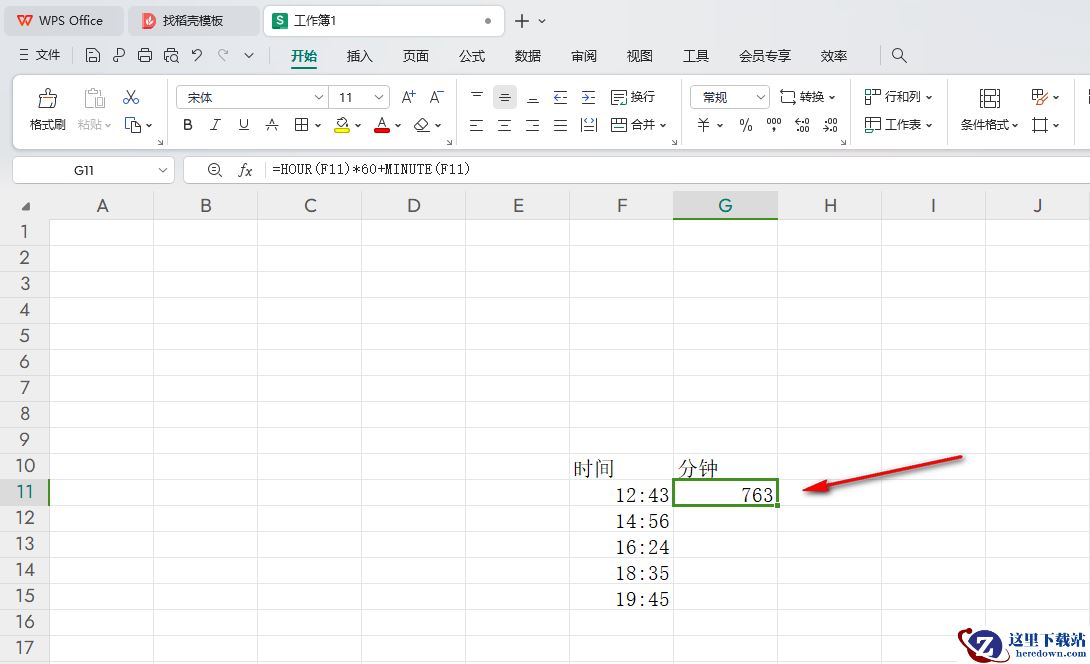Click the Redo arrow
The width and height of the screenshot is (1090, 664).
tap(223, 55)
